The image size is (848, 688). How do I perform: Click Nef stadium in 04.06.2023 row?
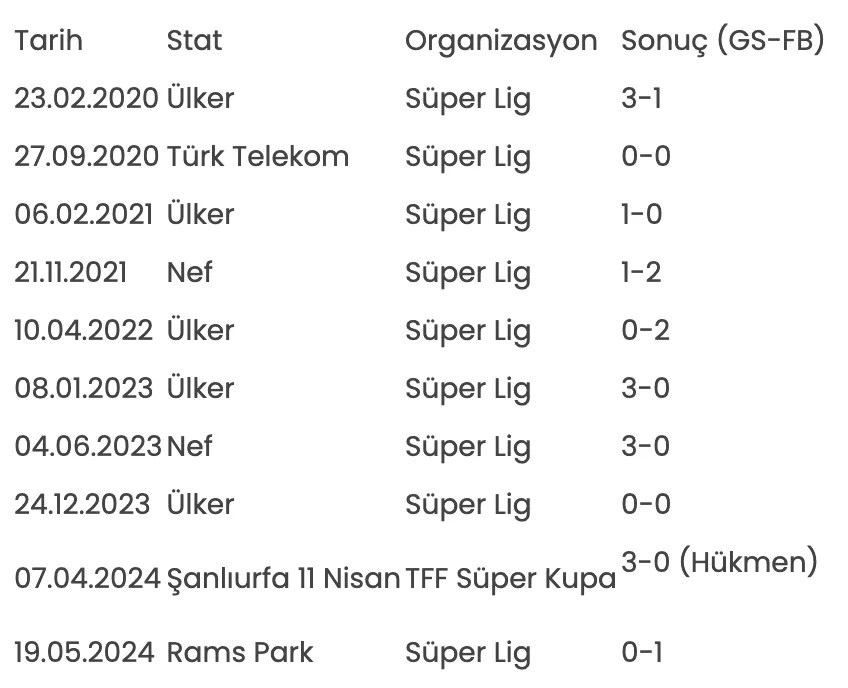(190, 446)
